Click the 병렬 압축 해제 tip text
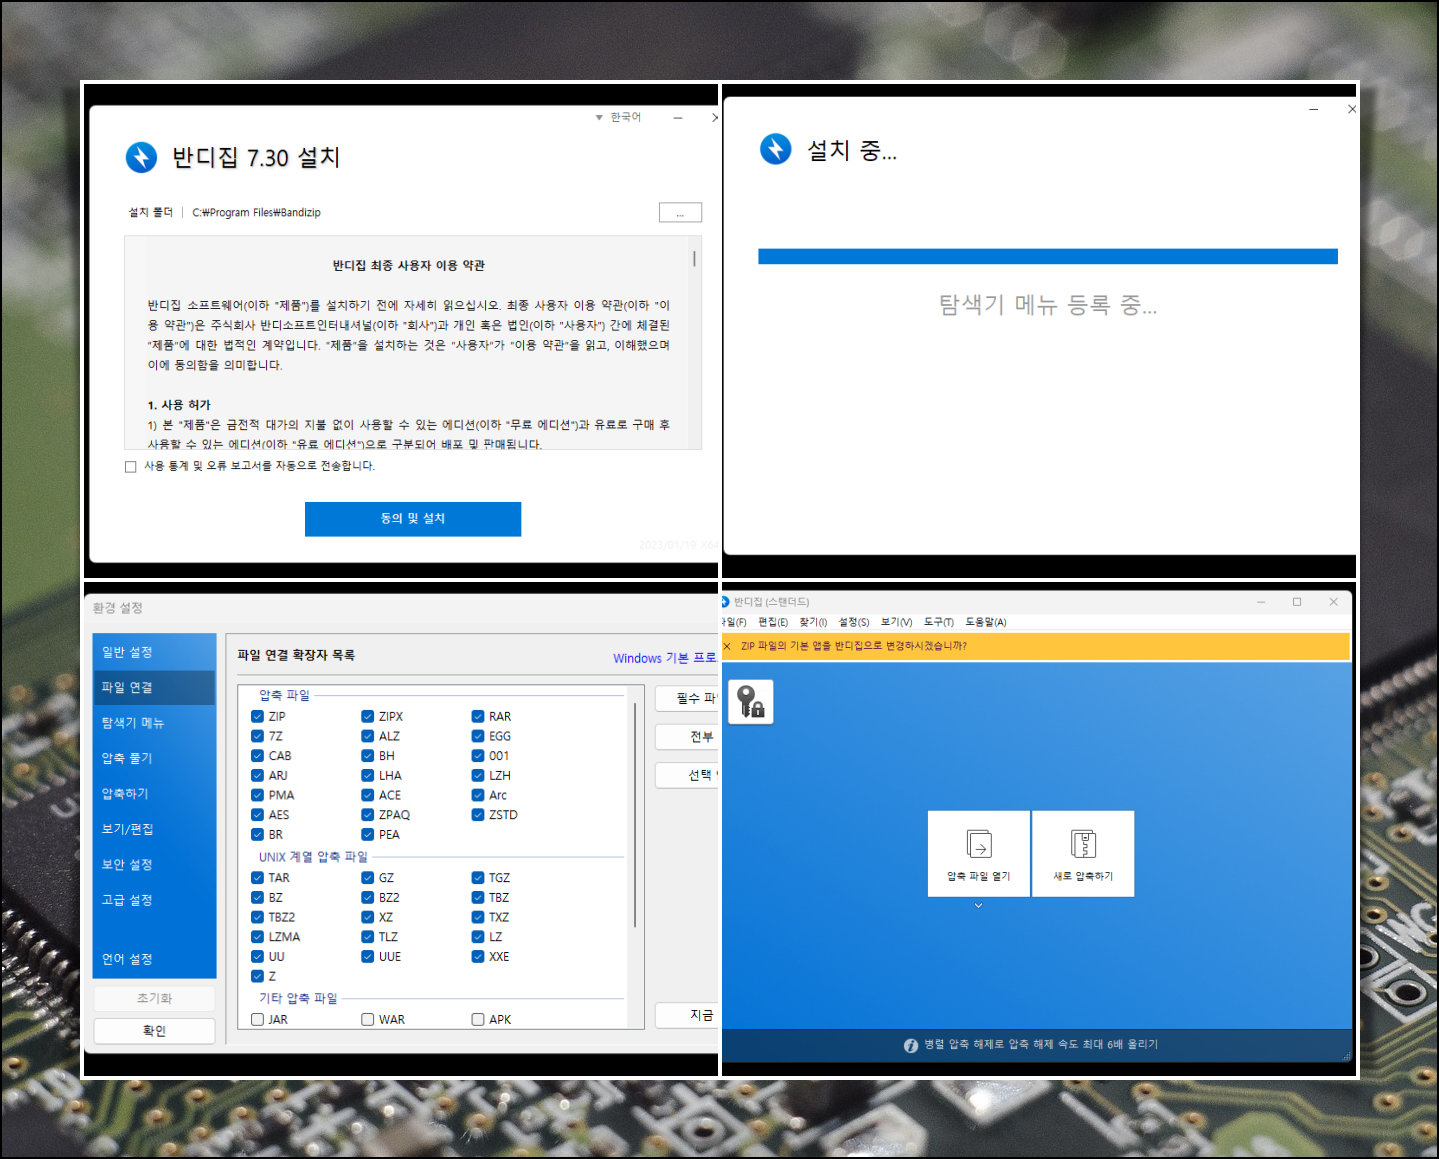Image resolution: width=1439 pixels, height=1159 pixels. (1041, 1045)
